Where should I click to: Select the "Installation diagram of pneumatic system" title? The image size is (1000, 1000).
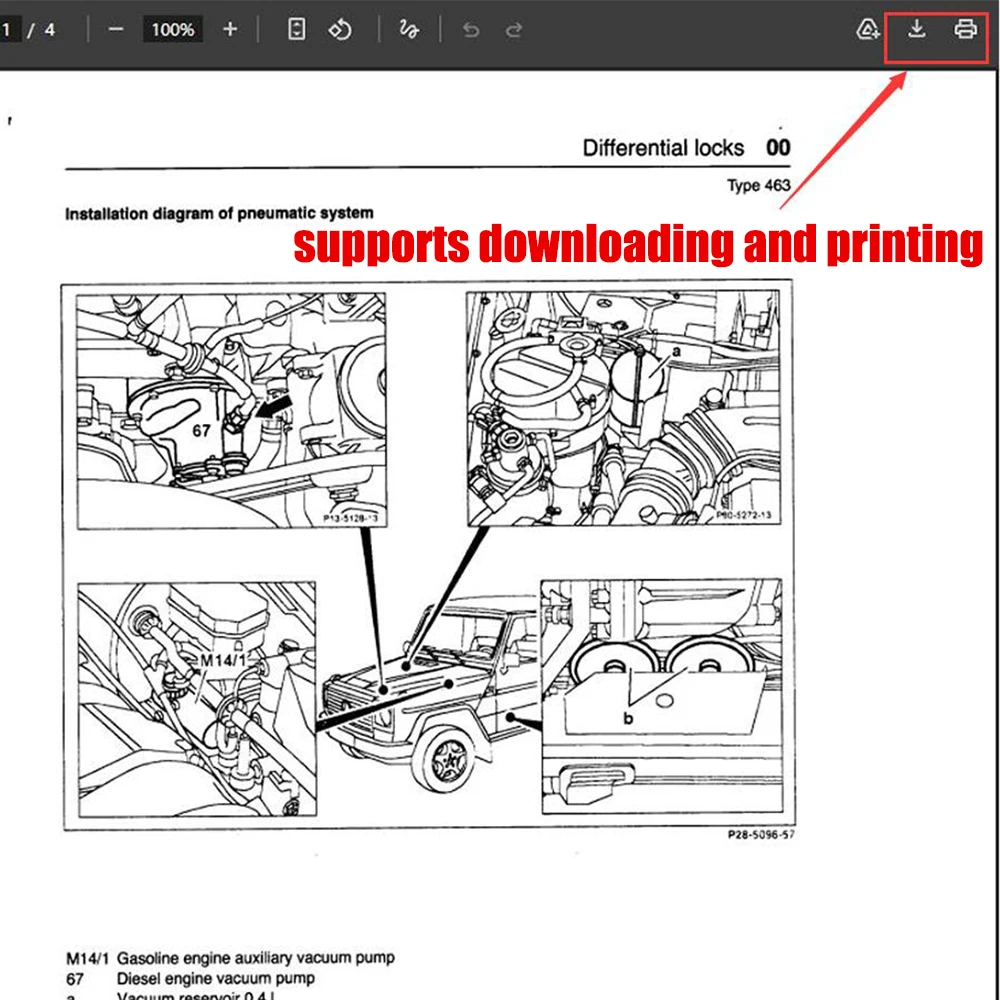219,213
